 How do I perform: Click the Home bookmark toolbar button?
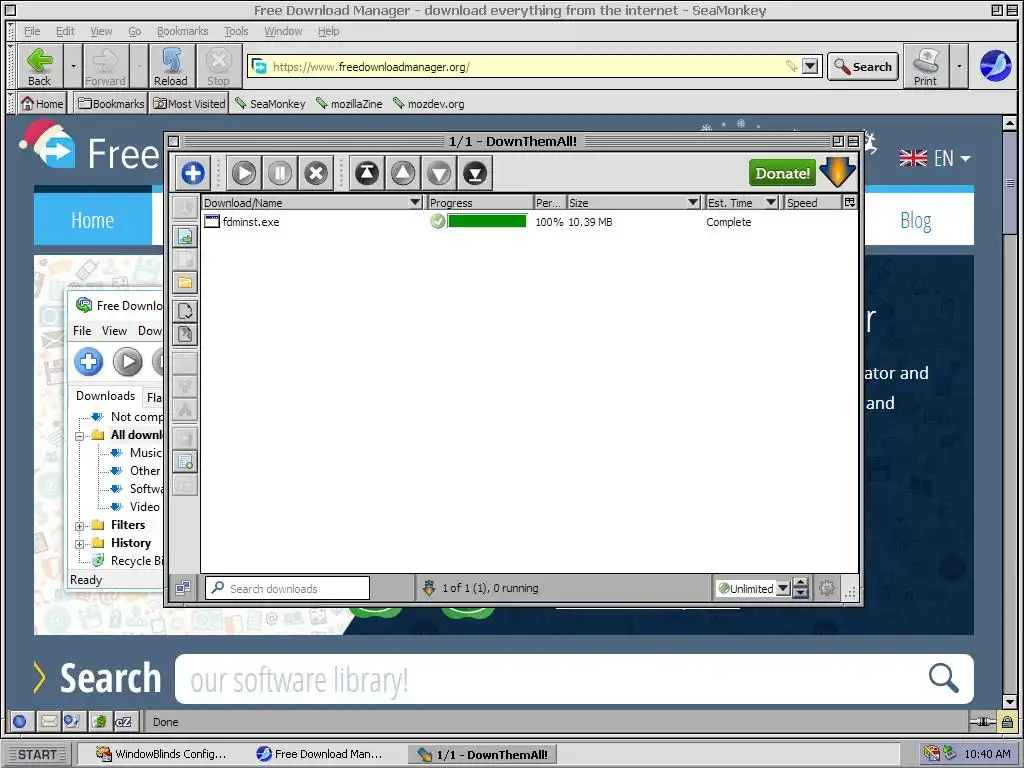(42, 103)
